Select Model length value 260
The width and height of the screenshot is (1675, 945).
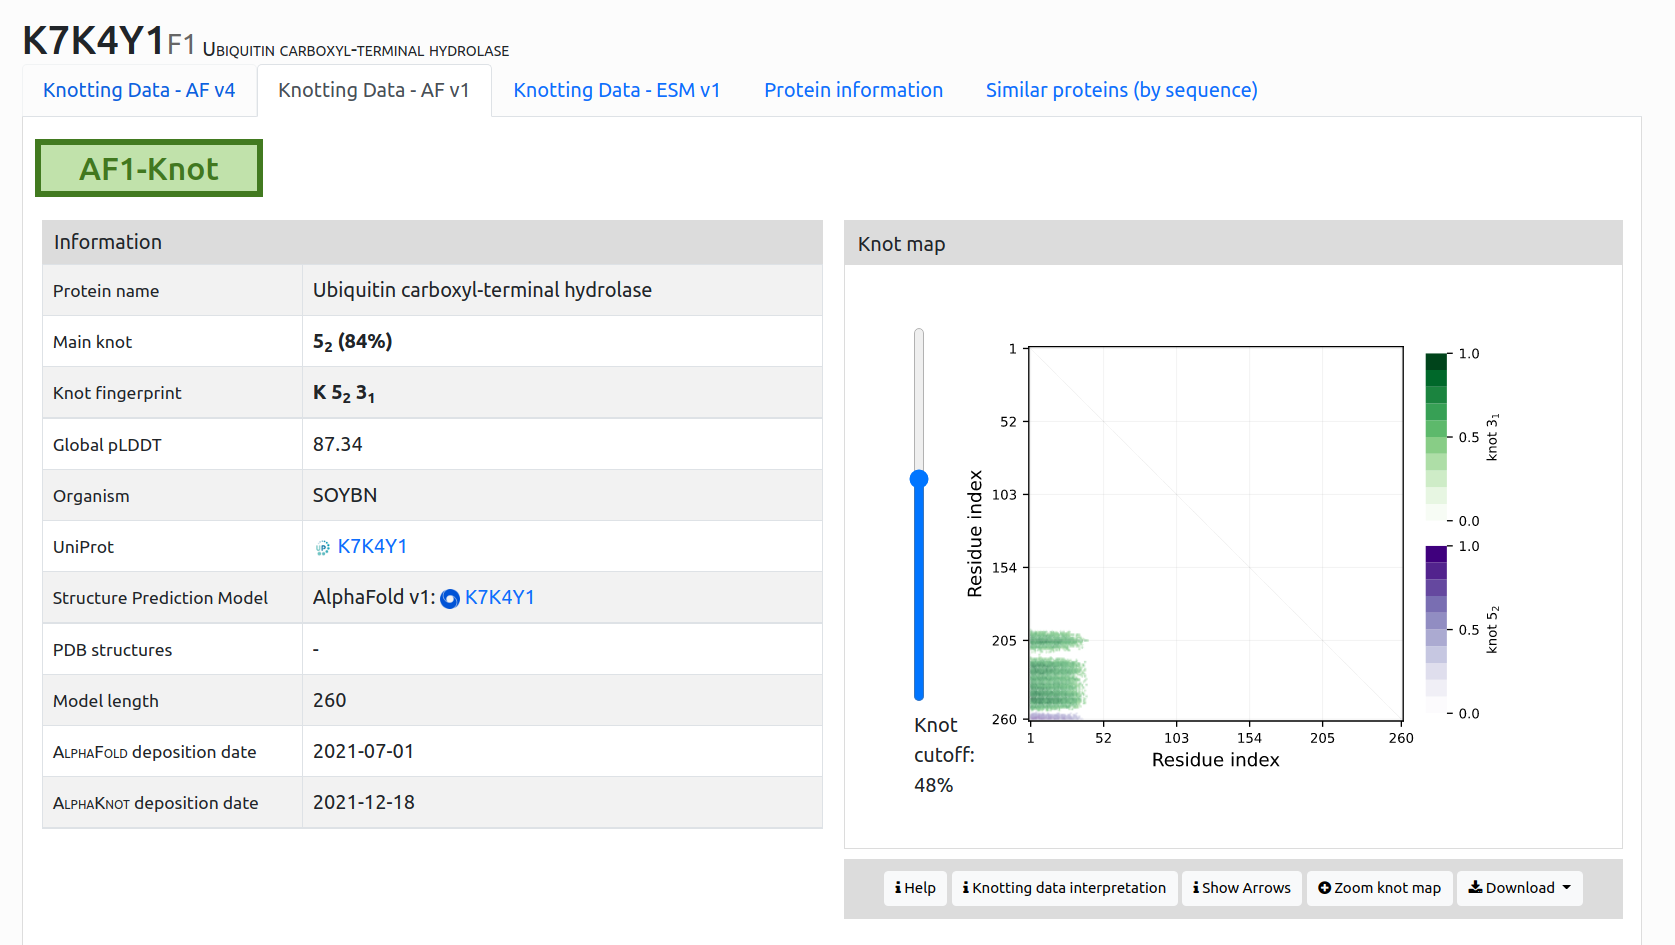click(330, 700)
